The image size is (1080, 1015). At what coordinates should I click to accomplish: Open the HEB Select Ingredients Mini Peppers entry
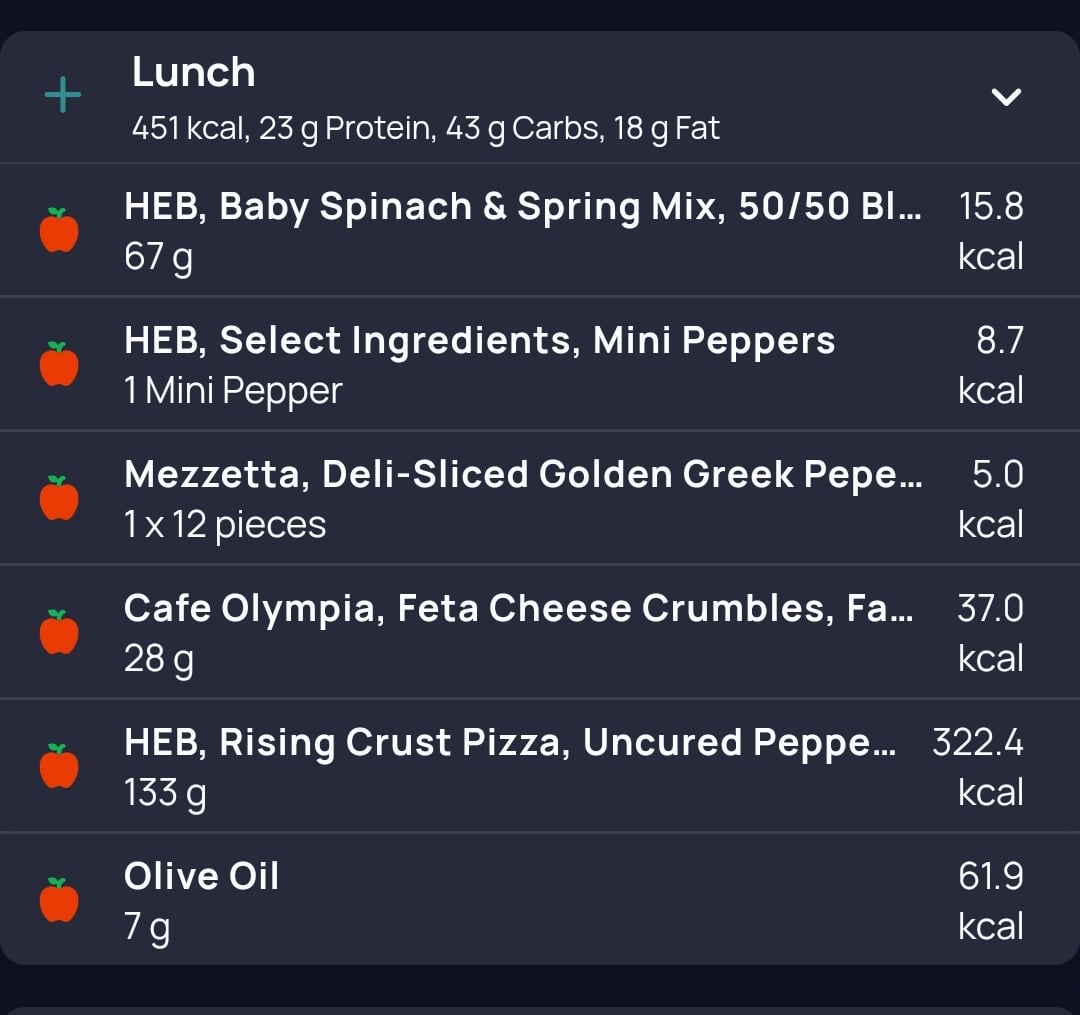[x=540, y=364]
